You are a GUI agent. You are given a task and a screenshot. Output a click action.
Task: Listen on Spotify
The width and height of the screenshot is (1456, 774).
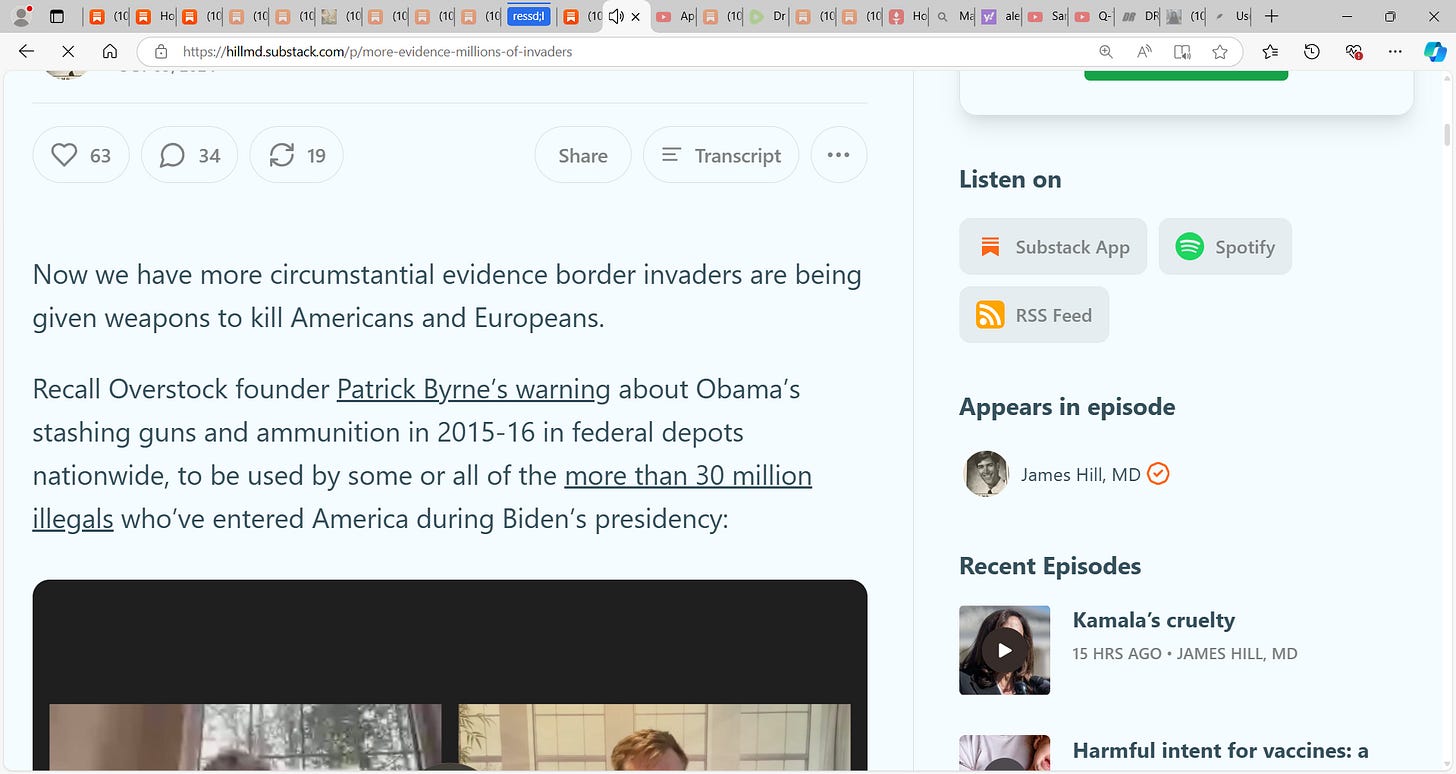[x=1225, y=246]
